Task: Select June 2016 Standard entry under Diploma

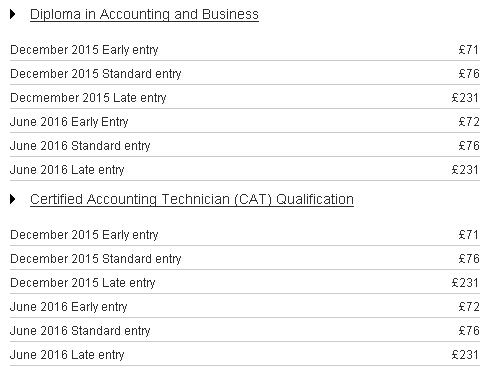Action: (245, 145)
